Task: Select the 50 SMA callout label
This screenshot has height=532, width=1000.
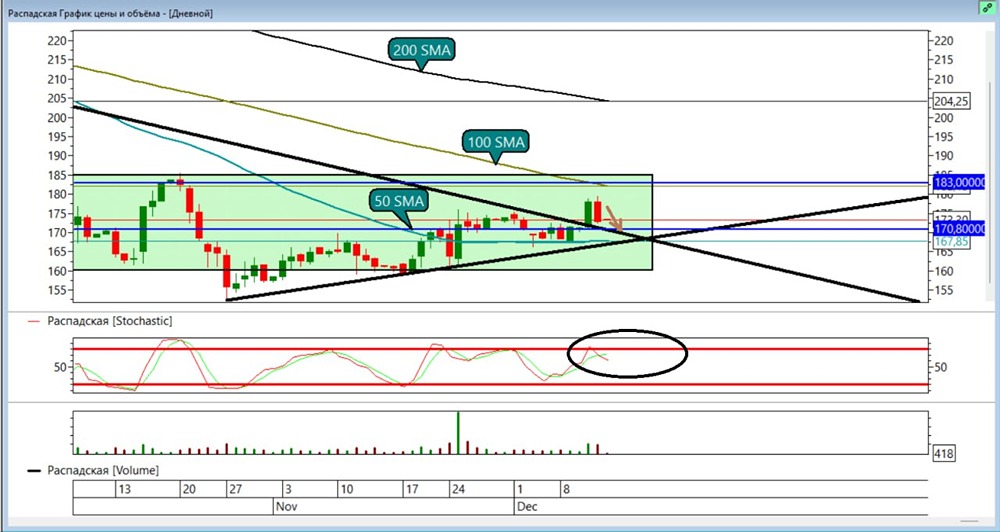Action: pyautogui.click(x=399, y=201)
